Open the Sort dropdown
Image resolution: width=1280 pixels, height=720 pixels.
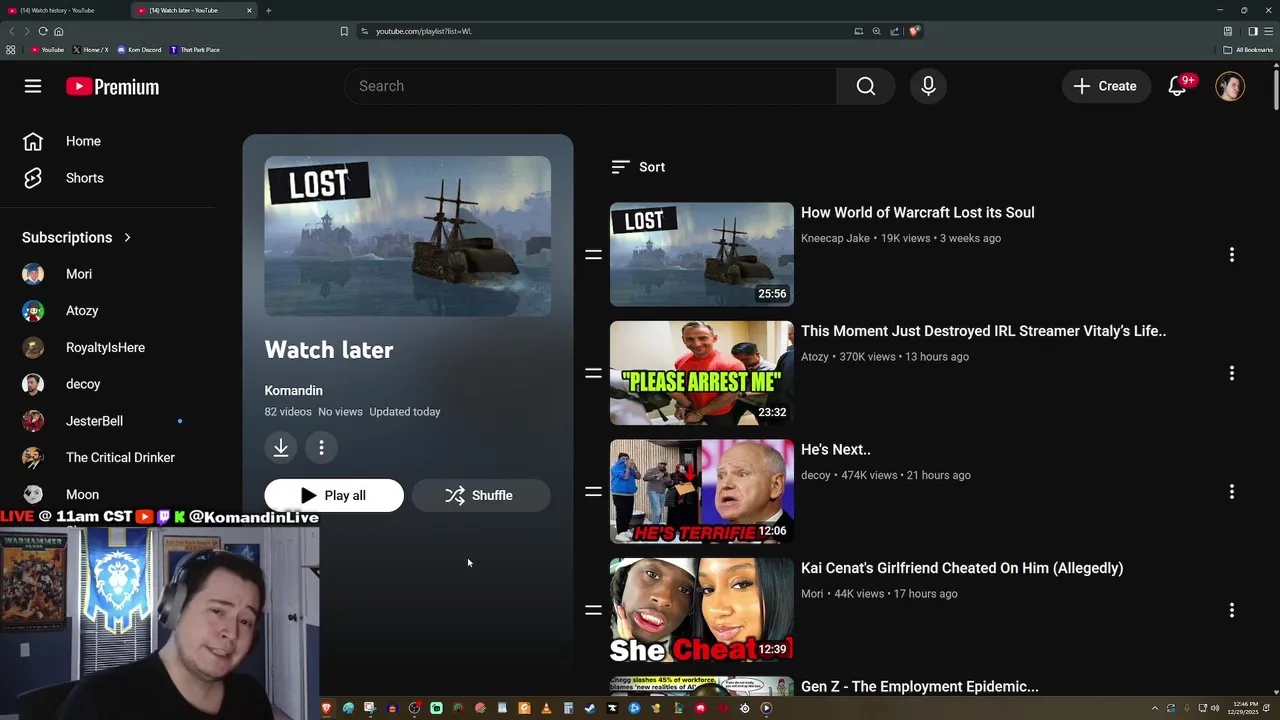coord(638,167)
